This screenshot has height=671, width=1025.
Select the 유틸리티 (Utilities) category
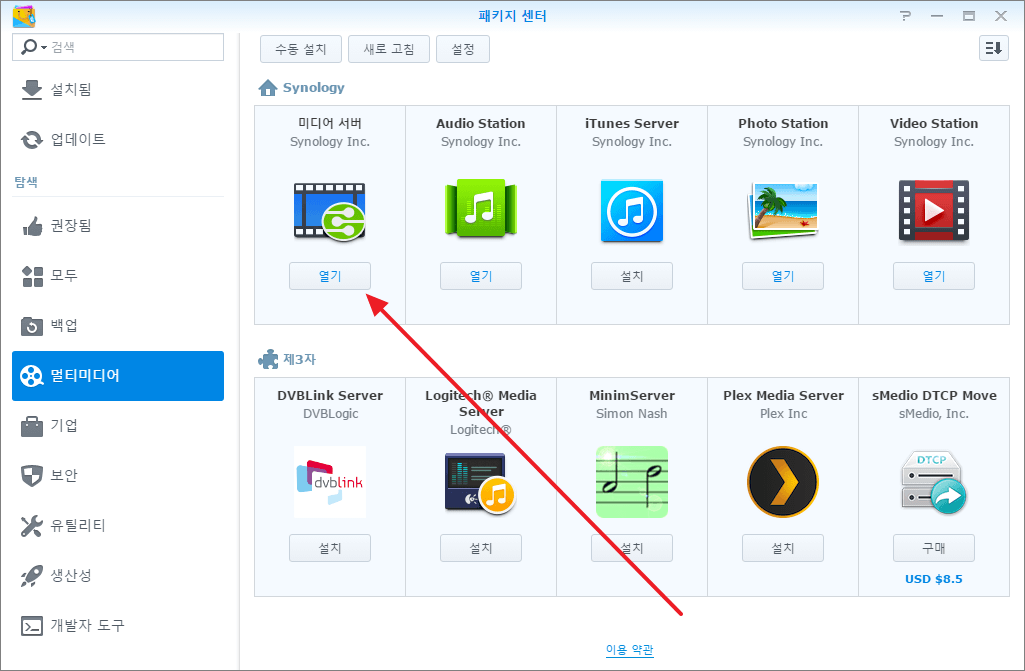coord(118,525)
